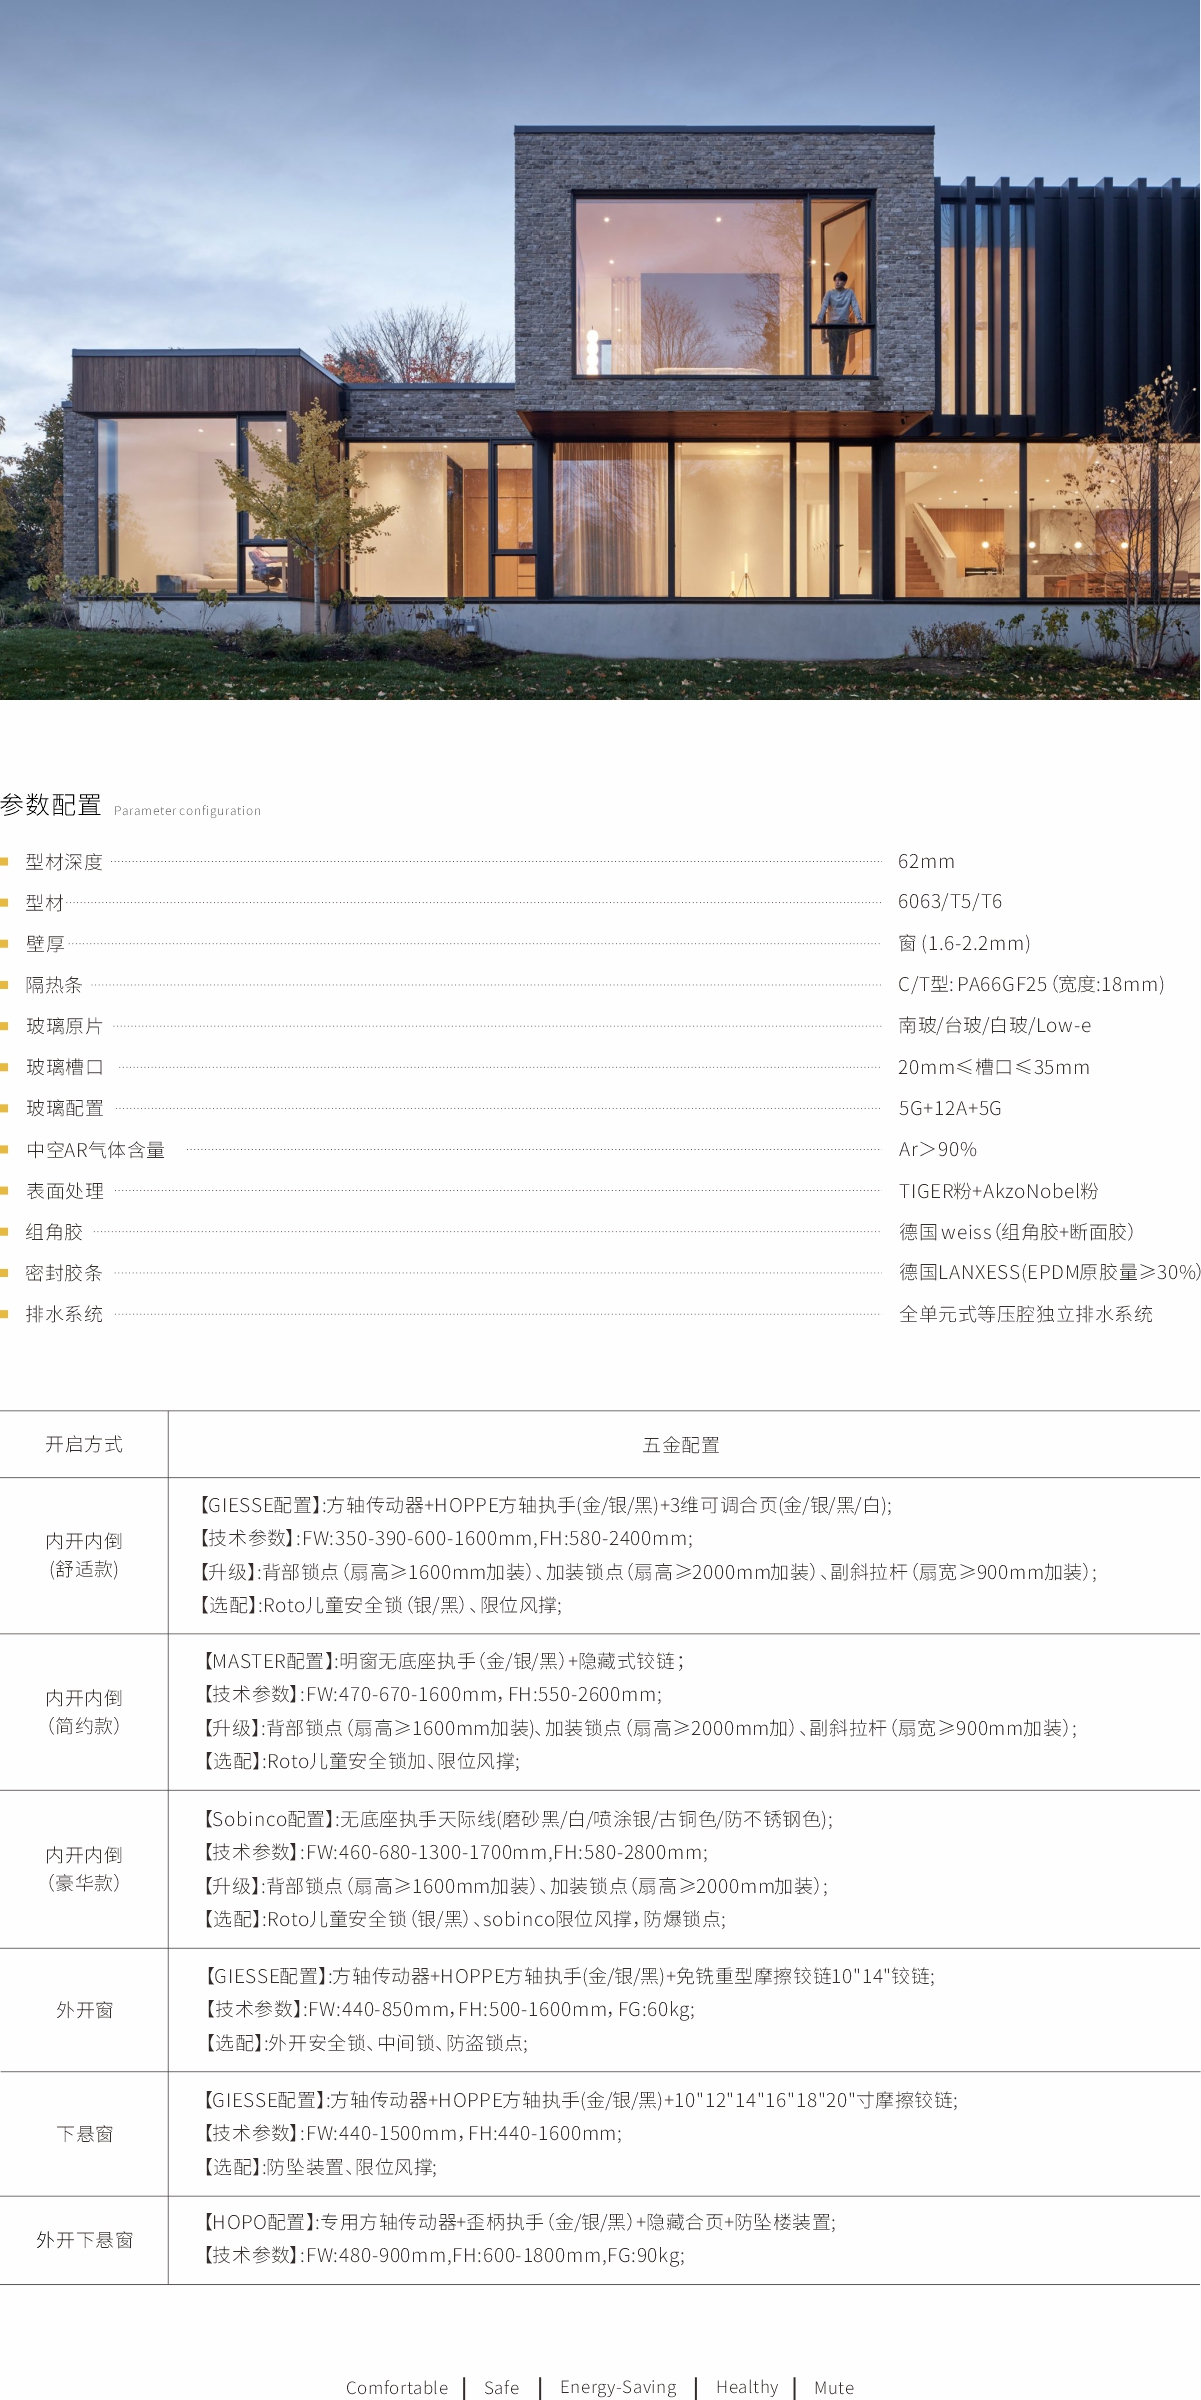This screenshot has width=1201, height=2400.
Task: Select the "5G+12A+5G" glass configuration value
Action: pos(950,1108)
